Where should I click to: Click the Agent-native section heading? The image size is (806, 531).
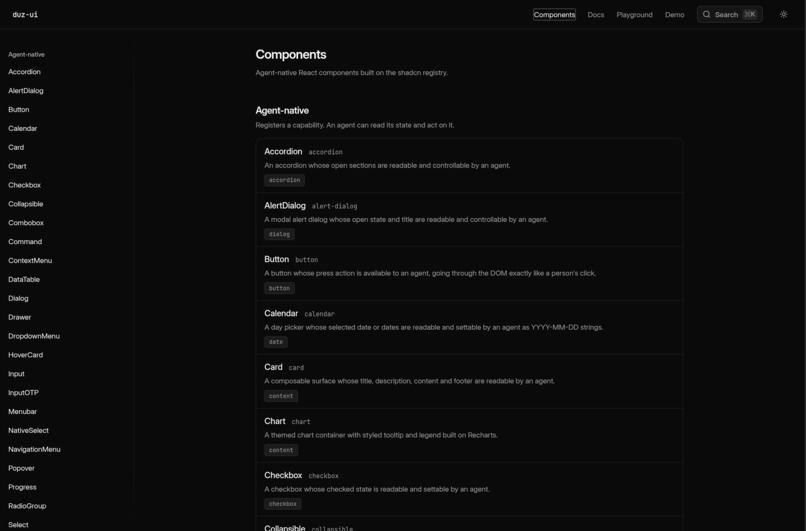pos(282,111)
